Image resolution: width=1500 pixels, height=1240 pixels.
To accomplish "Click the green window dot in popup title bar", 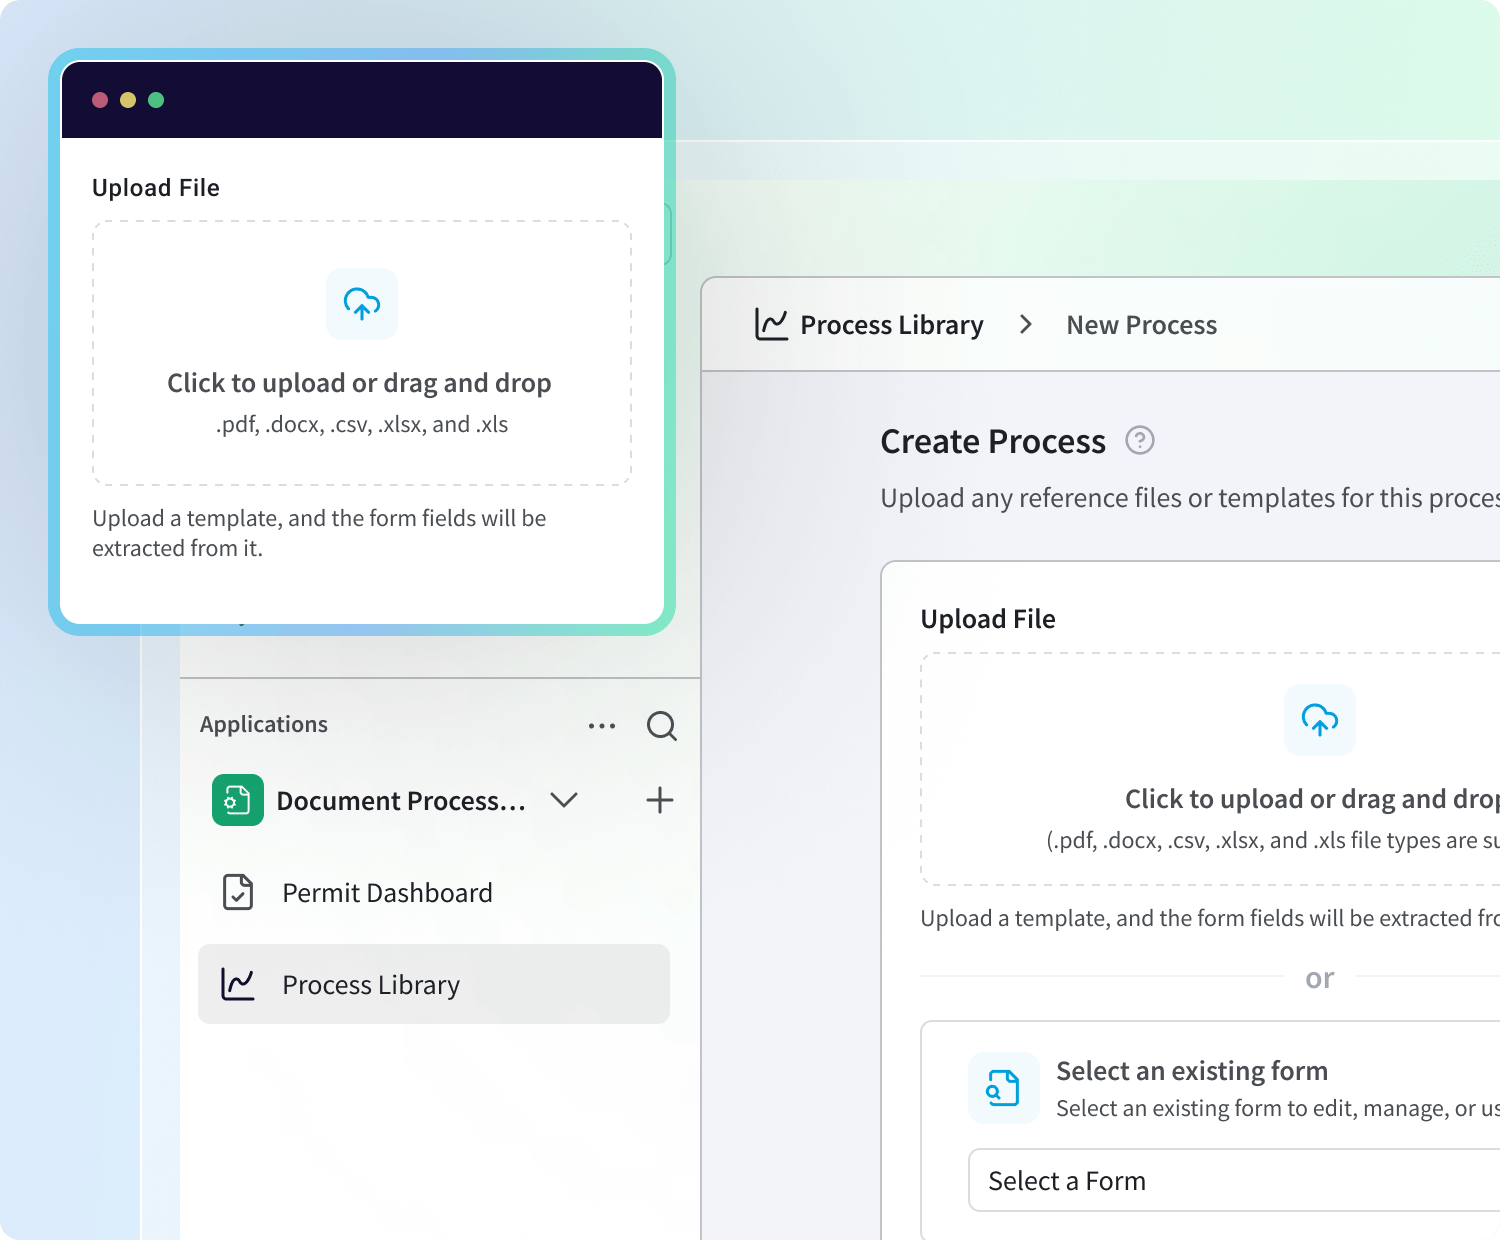I will point(156,100).
